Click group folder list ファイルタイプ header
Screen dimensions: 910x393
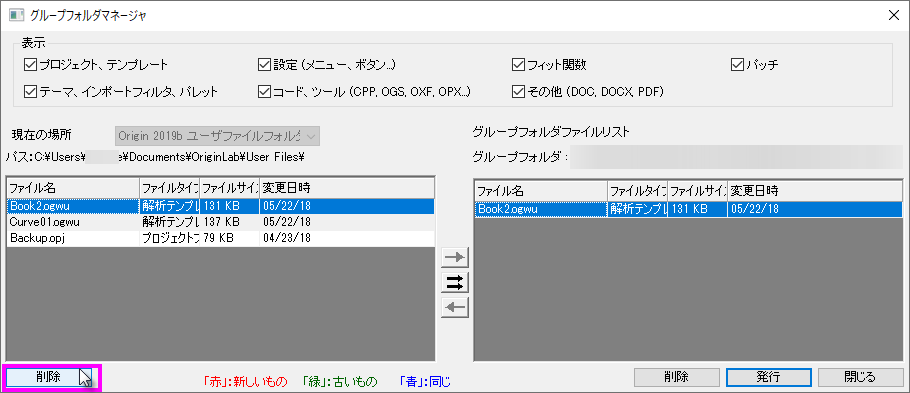pyautogui.click(x=637, y=190)
